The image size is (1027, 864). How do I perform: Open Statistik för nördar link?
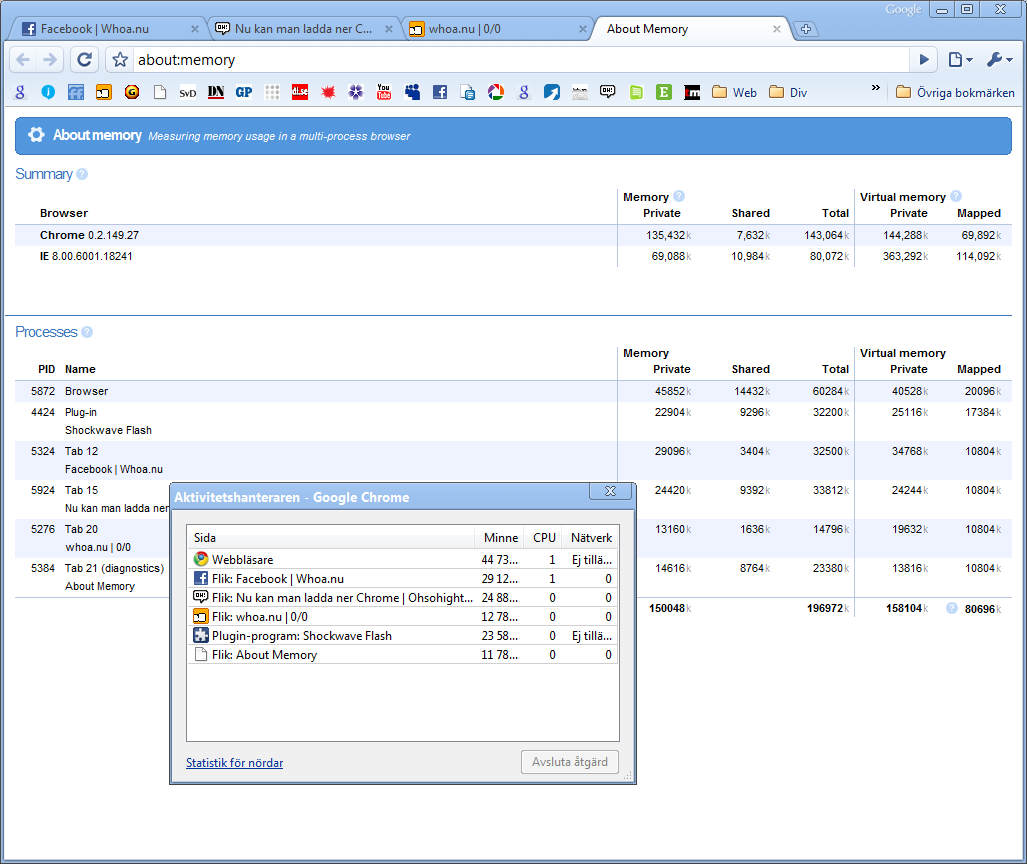click(x=234, y=762)
